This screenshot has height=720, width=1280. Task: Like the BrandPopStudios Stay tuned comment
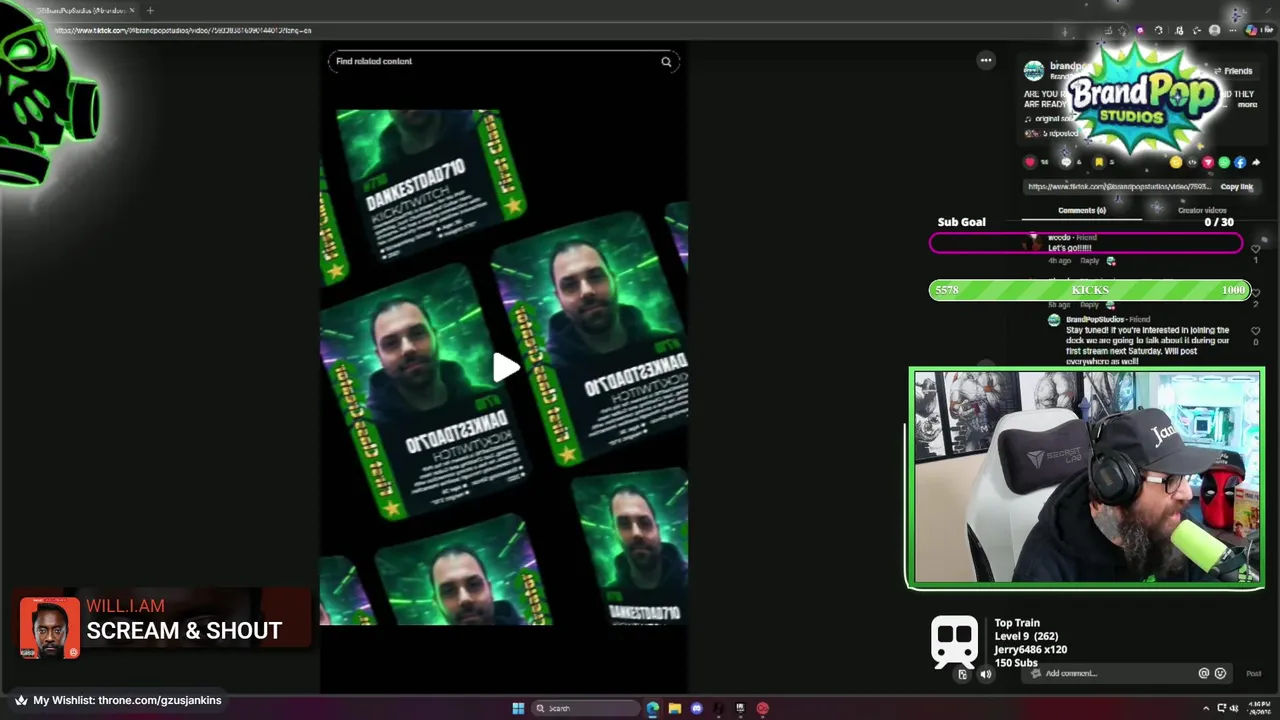tap(1256, 331)
